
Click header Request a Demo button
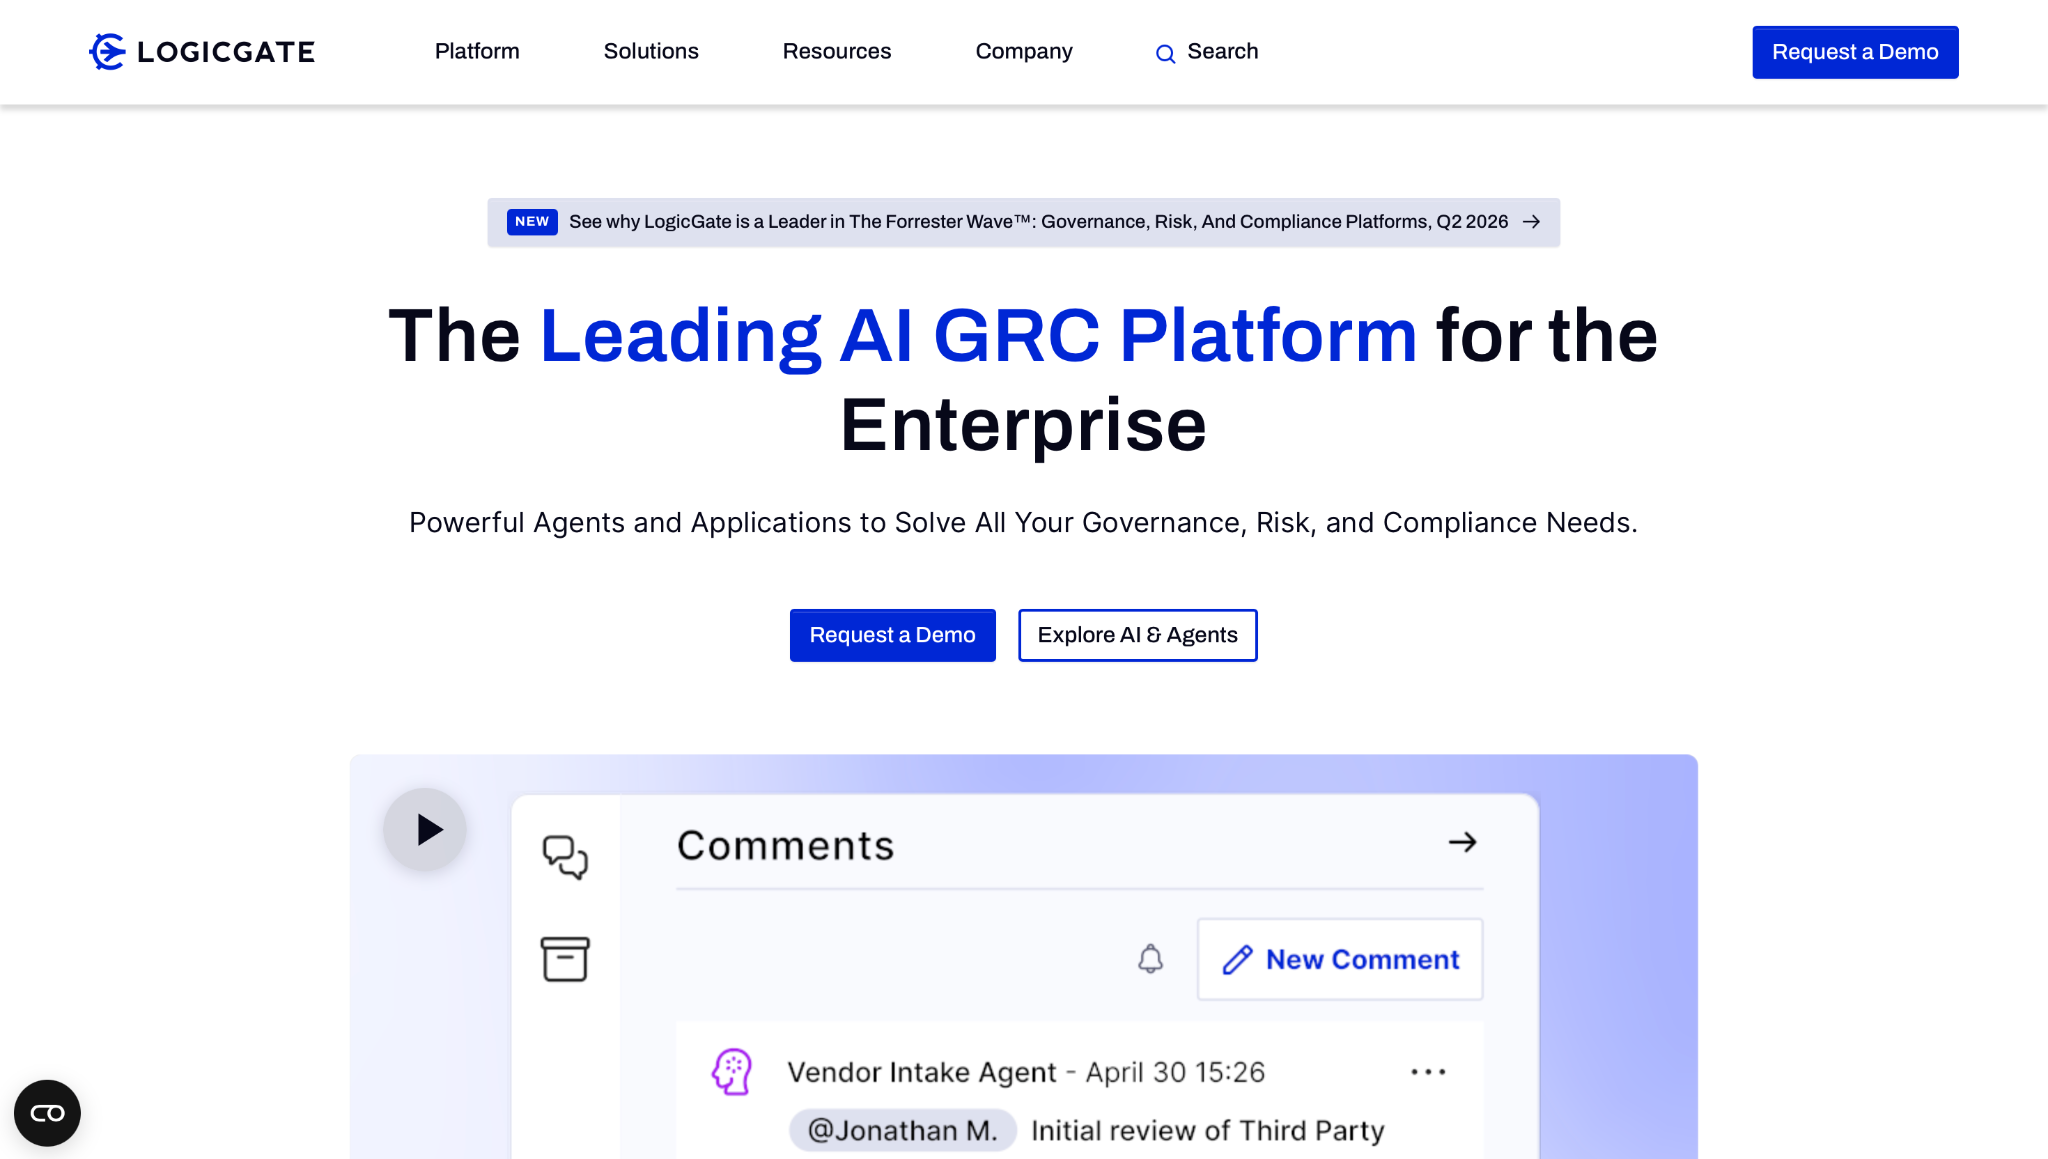coord(1855,52)
